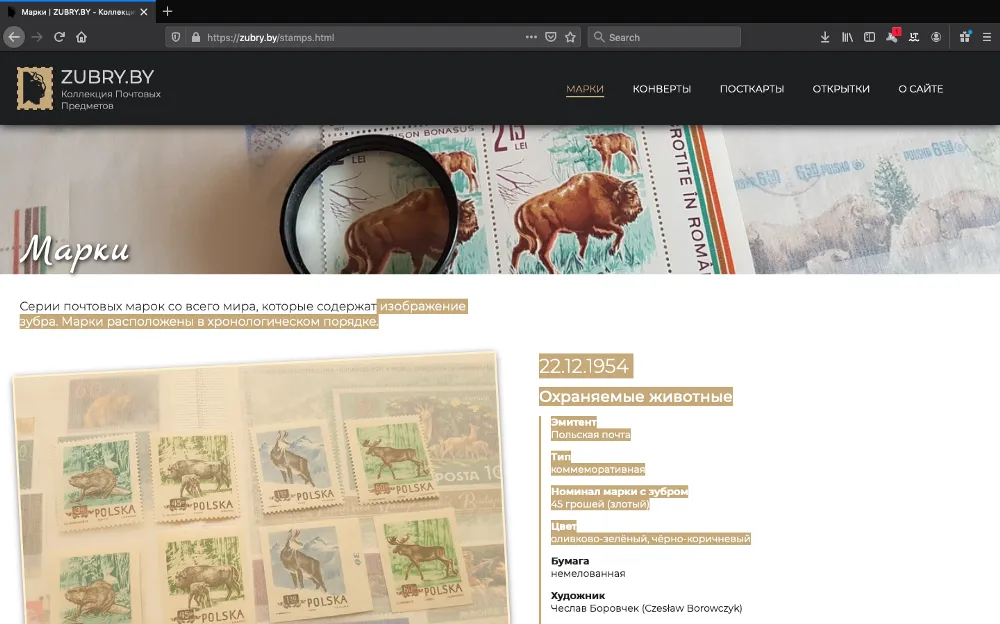Click the date 22.12.1954 heading
This screenshot has height=624, width=1000.
point(584,366)
